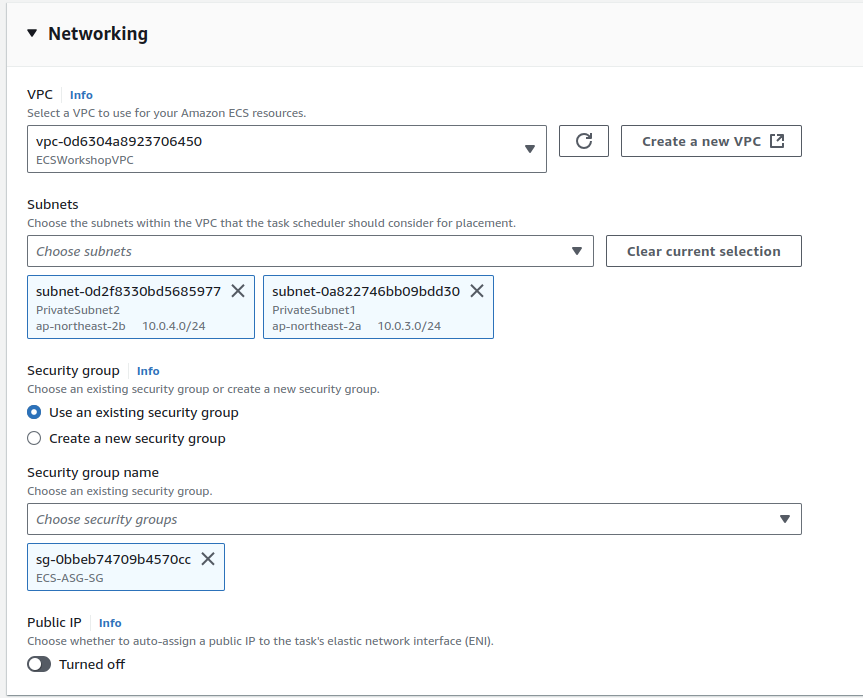Open the Choose subnets dropdown
Image resolution: width=863 pixels, height=698 pixels.
tap(310, 251)
